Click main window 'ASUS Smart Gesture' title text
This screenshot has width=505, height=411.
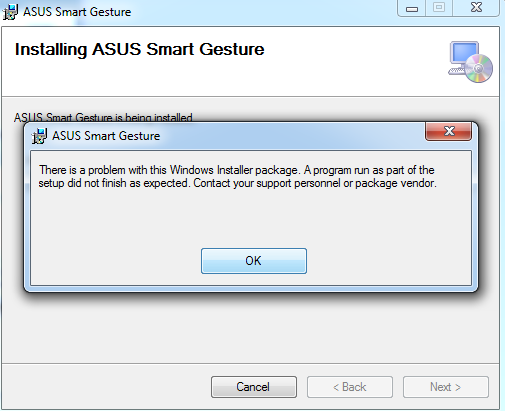click(x=77, y=12)
